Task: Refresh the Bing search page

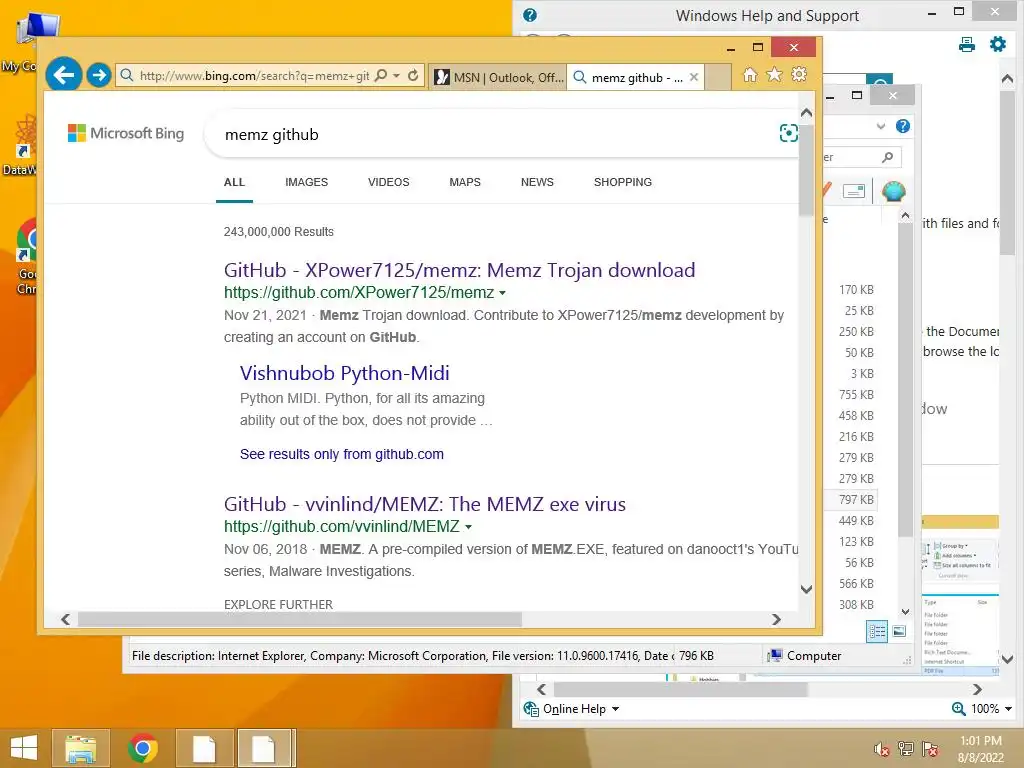Action: (x=413, y=76)
